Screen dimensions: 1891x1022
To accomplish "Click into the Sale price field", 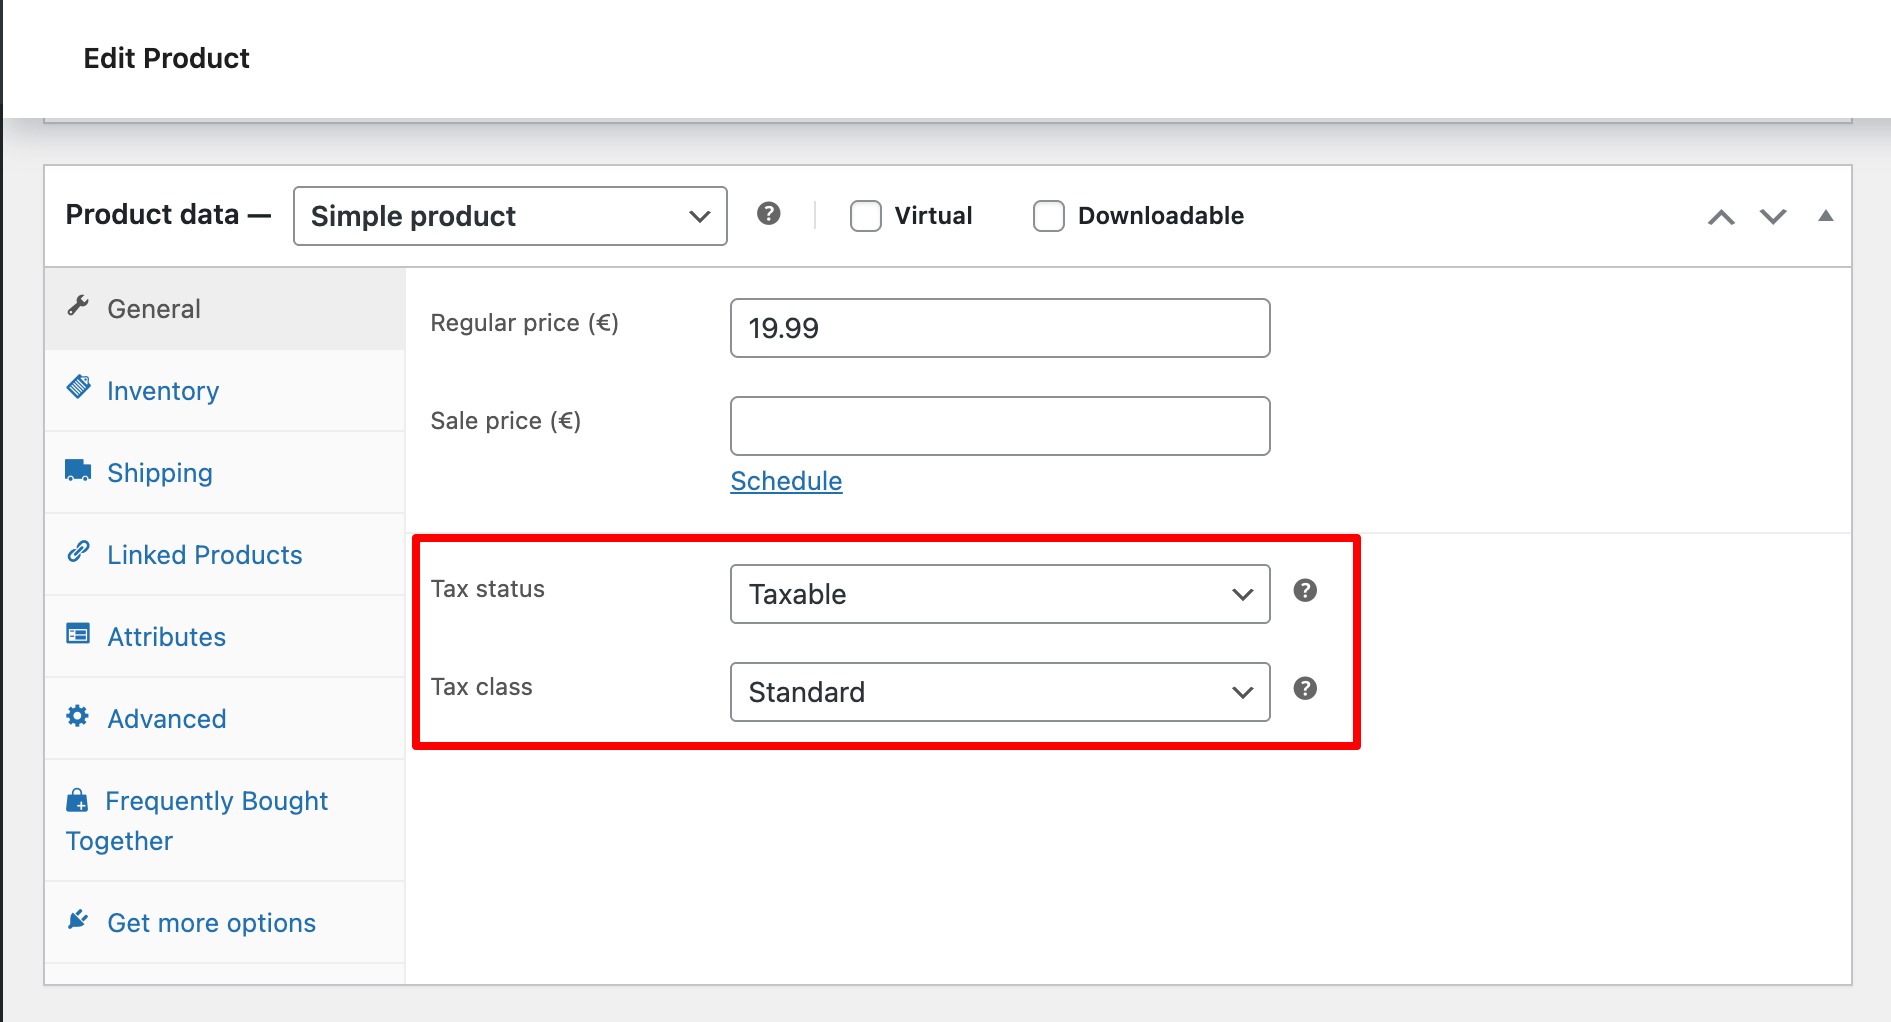I will click(1000, 426).
